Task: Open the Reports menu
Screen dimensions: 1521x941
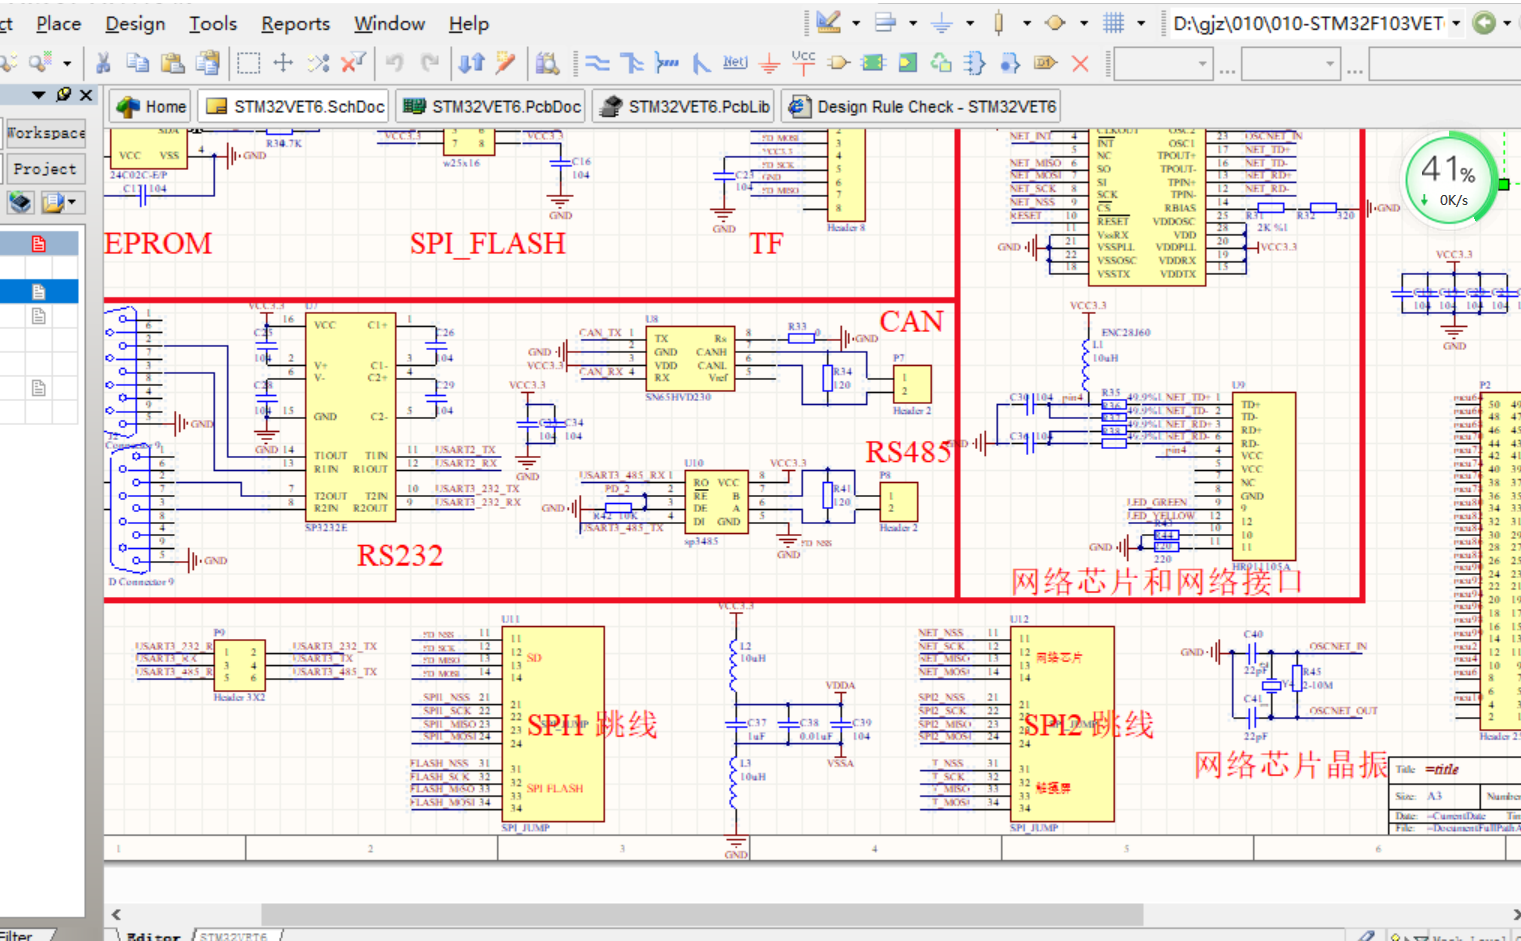Action: coord(295,23)
